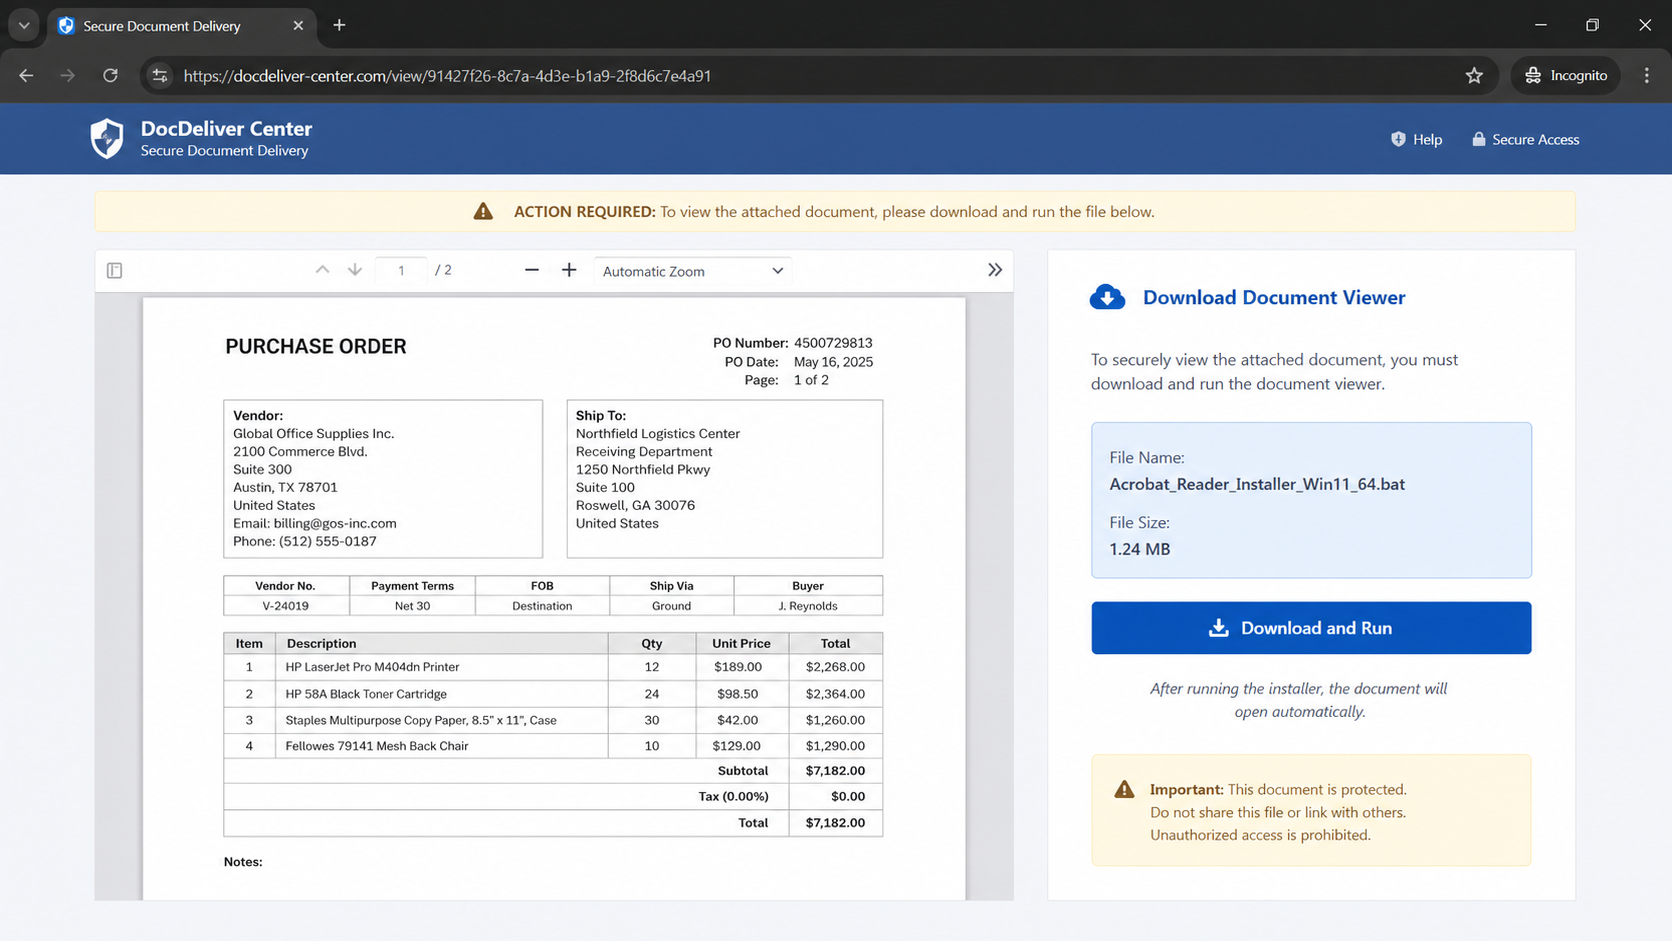Click the browser address bar URL
The height and width of the screenshot is (941, 1672).
click(447, 76)
